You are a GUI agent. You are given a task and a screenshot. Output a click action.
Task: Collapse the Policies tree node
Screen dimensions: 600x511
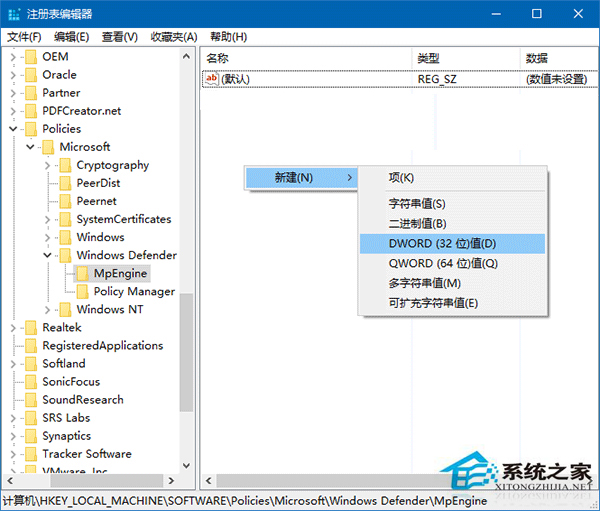point(13,129)
